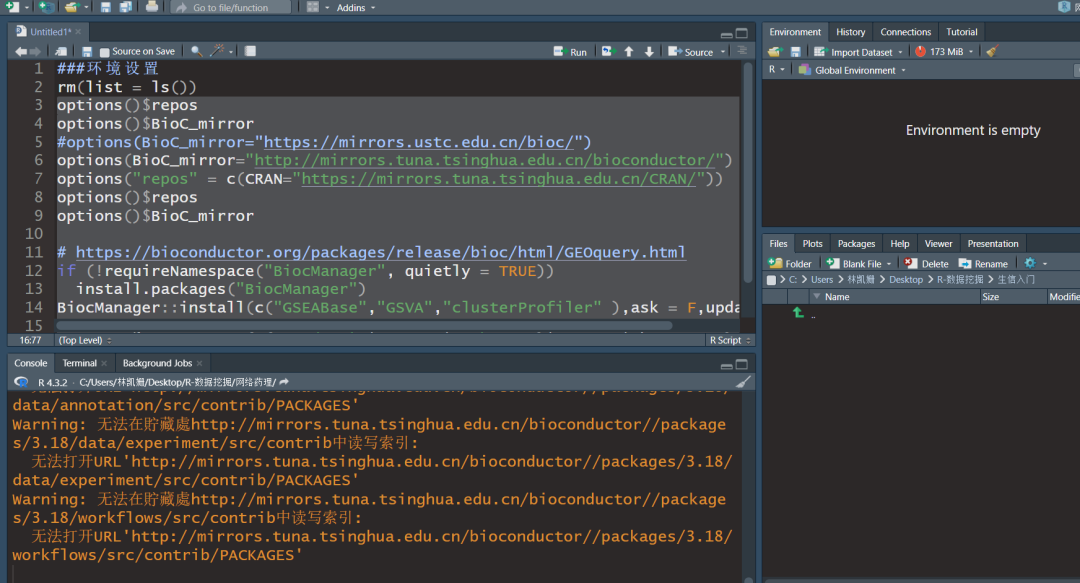Image resolution: width=1080 pixels, height=583 pixels.
Task: Go forward to next source location
Action: (x=34, y=51)
